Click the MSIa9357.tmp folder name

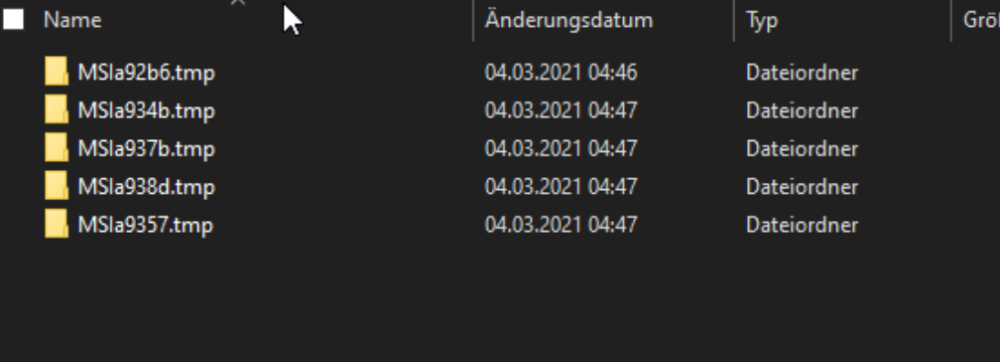(145, 226)
